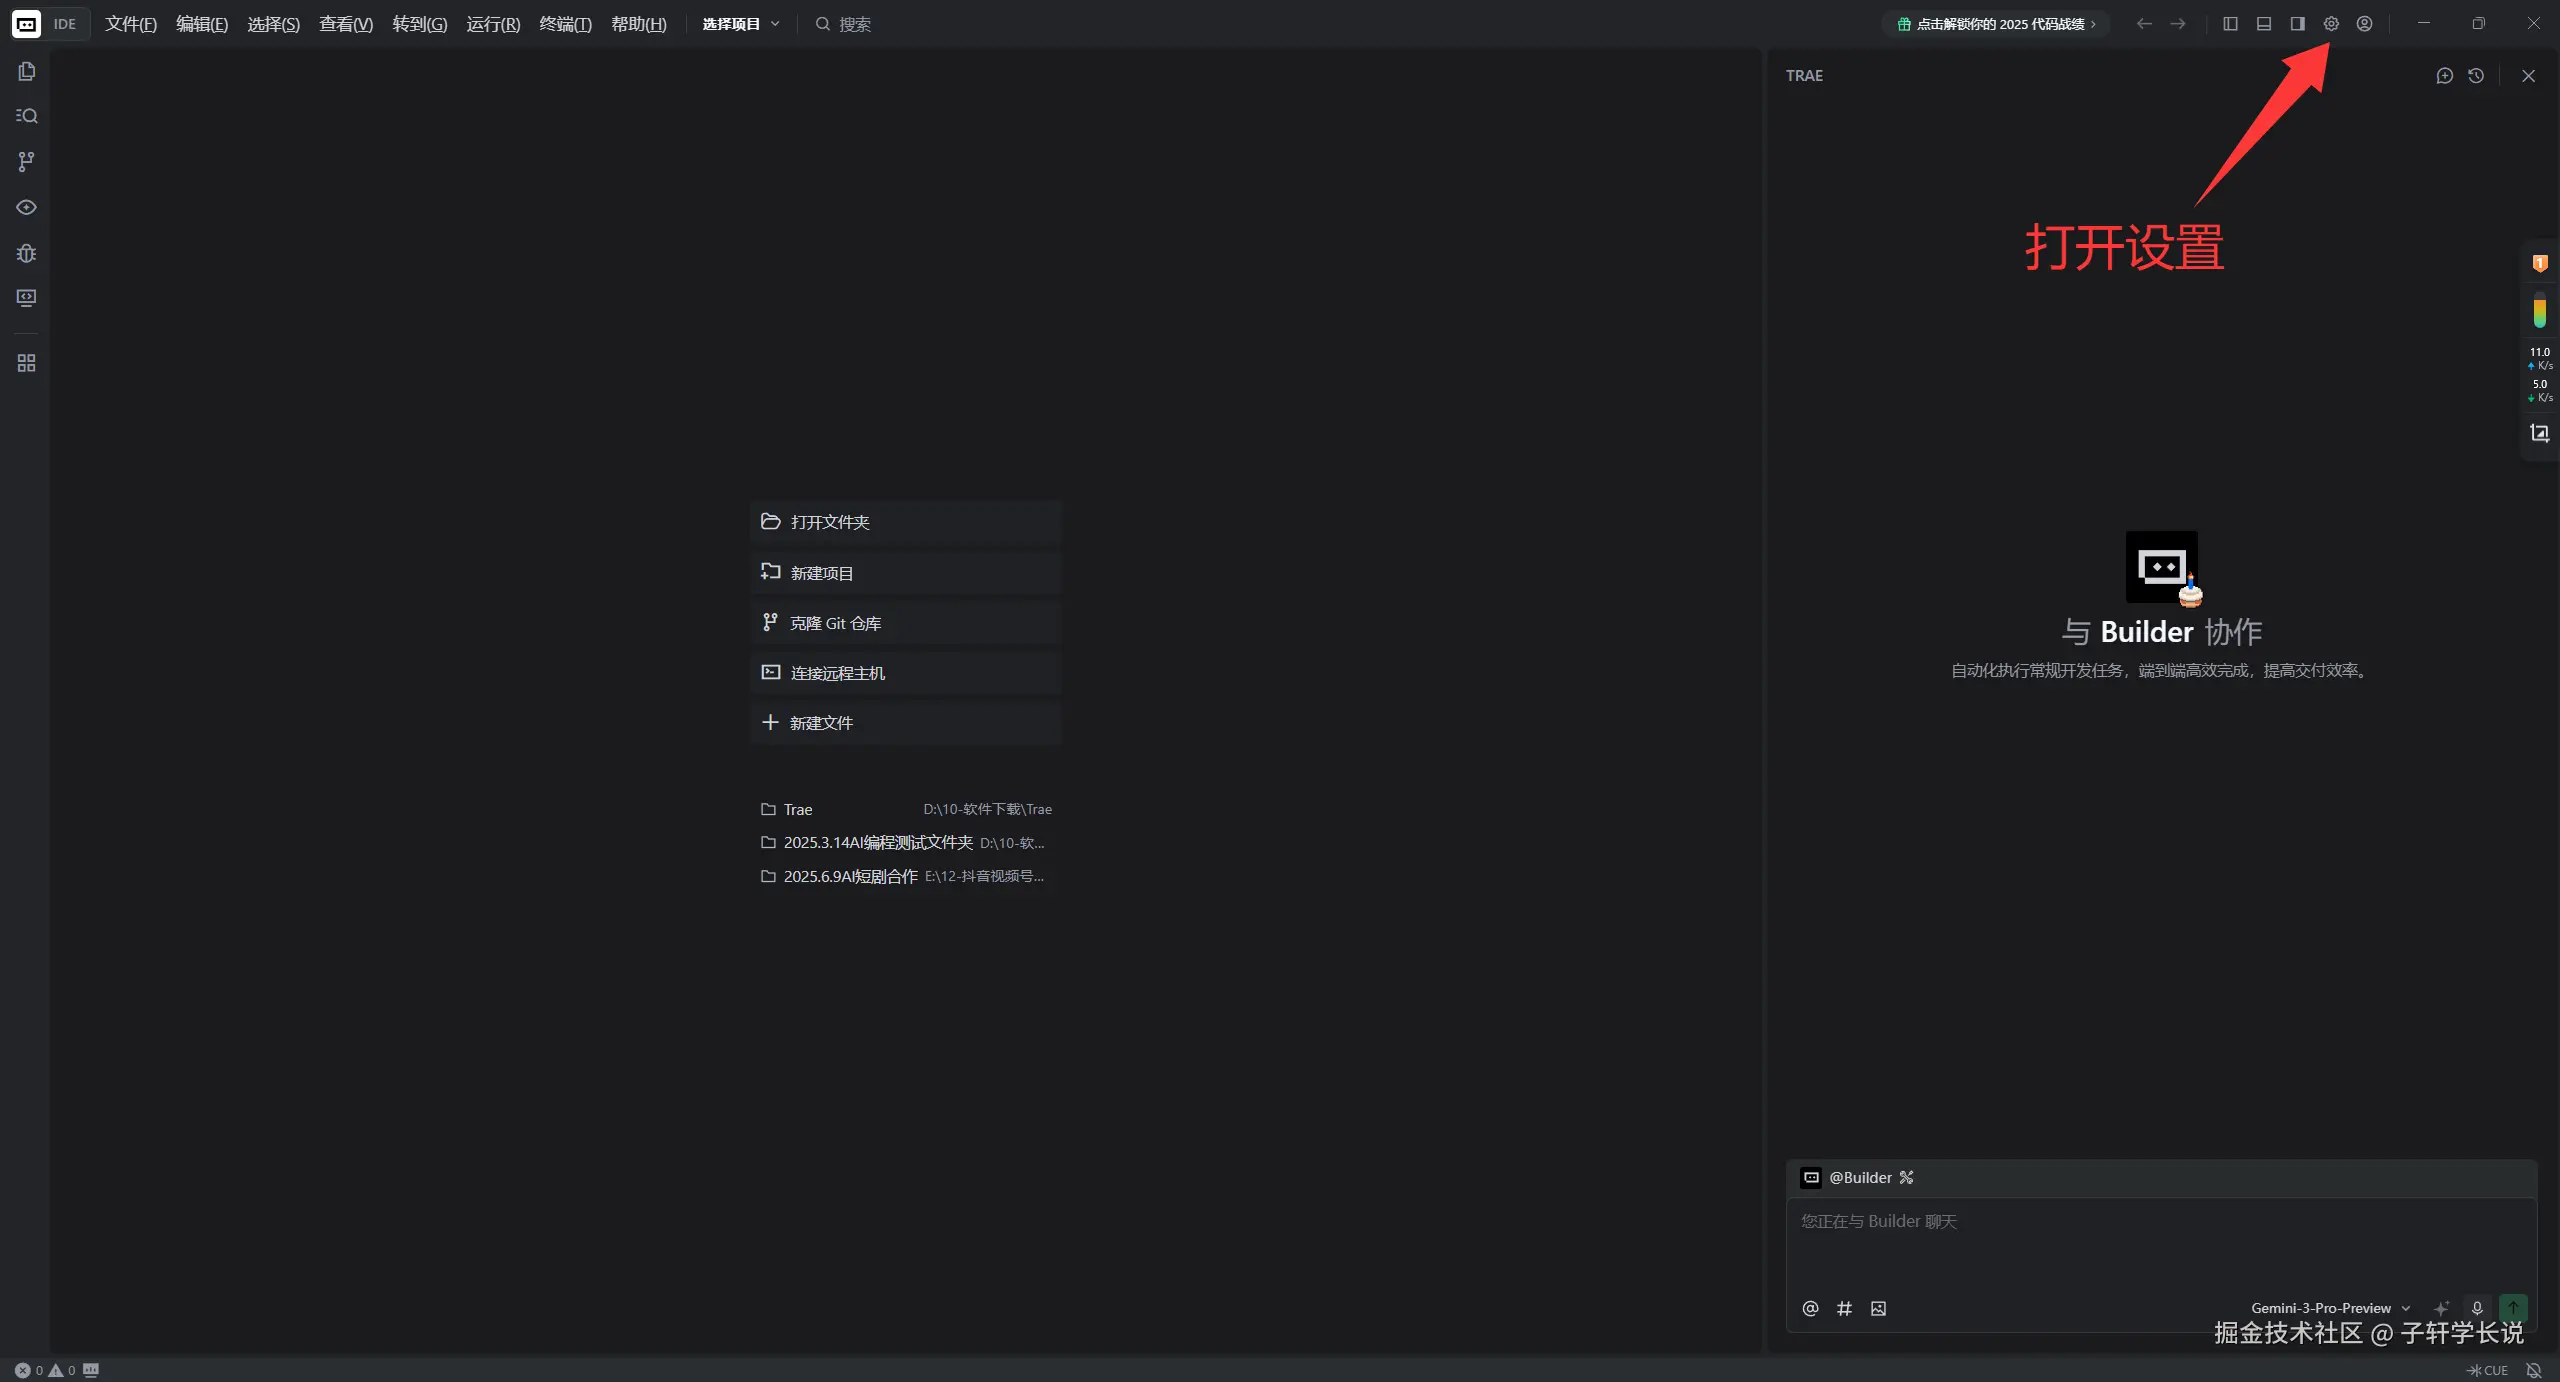The image size is (2560, 1382).
Task: Toggle the right side panel layout icon
Action: point(2297,24)
